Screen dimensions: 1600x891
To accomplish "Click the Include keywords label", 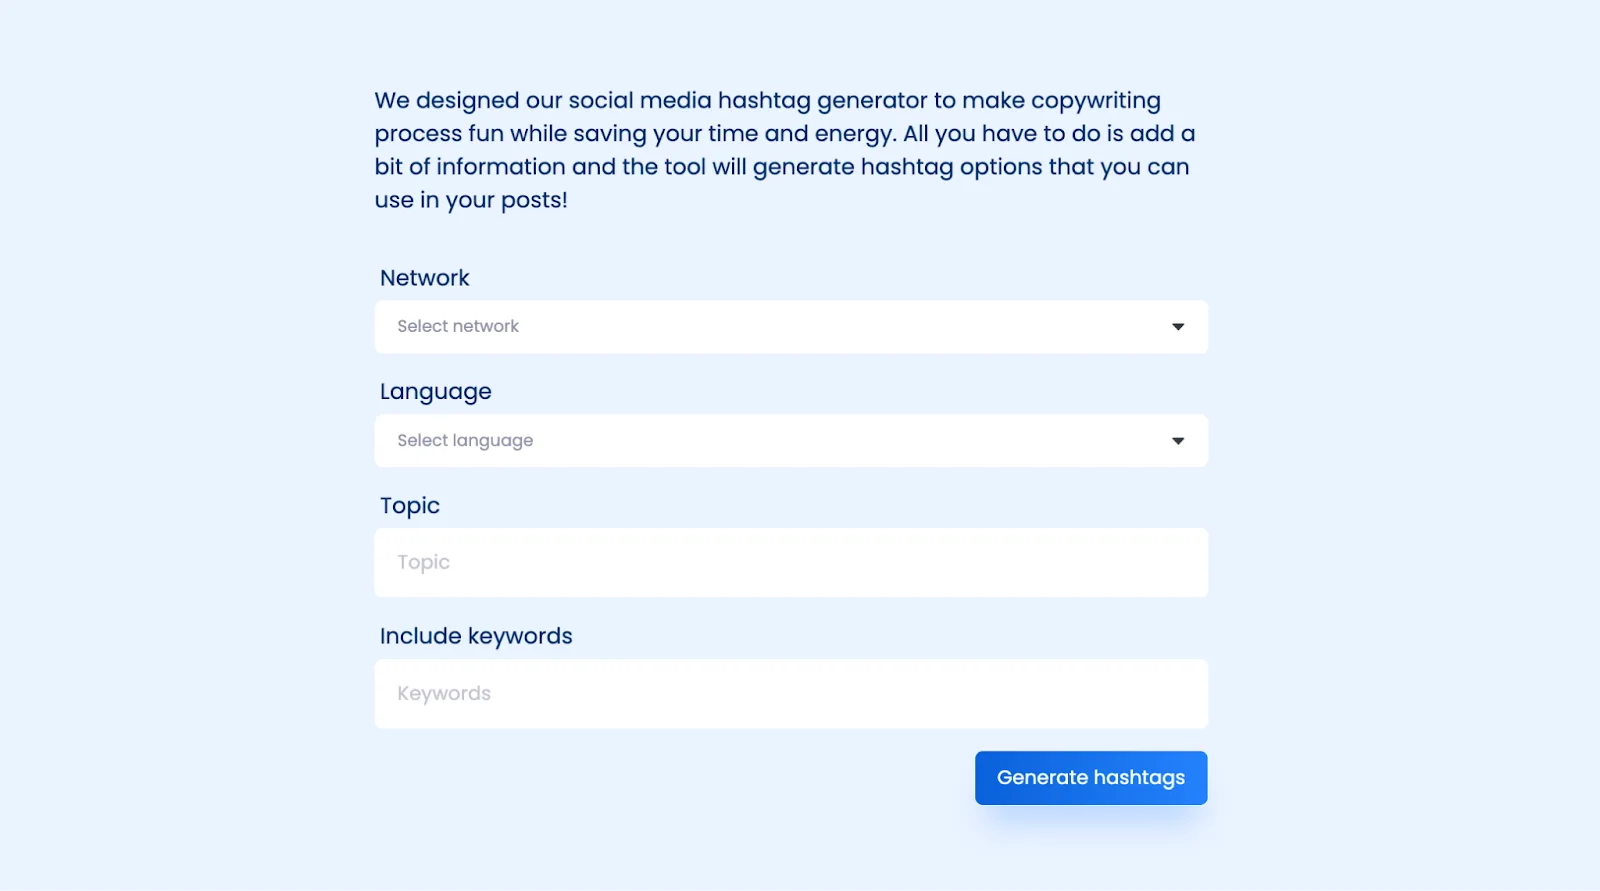I will coord(475,635).
